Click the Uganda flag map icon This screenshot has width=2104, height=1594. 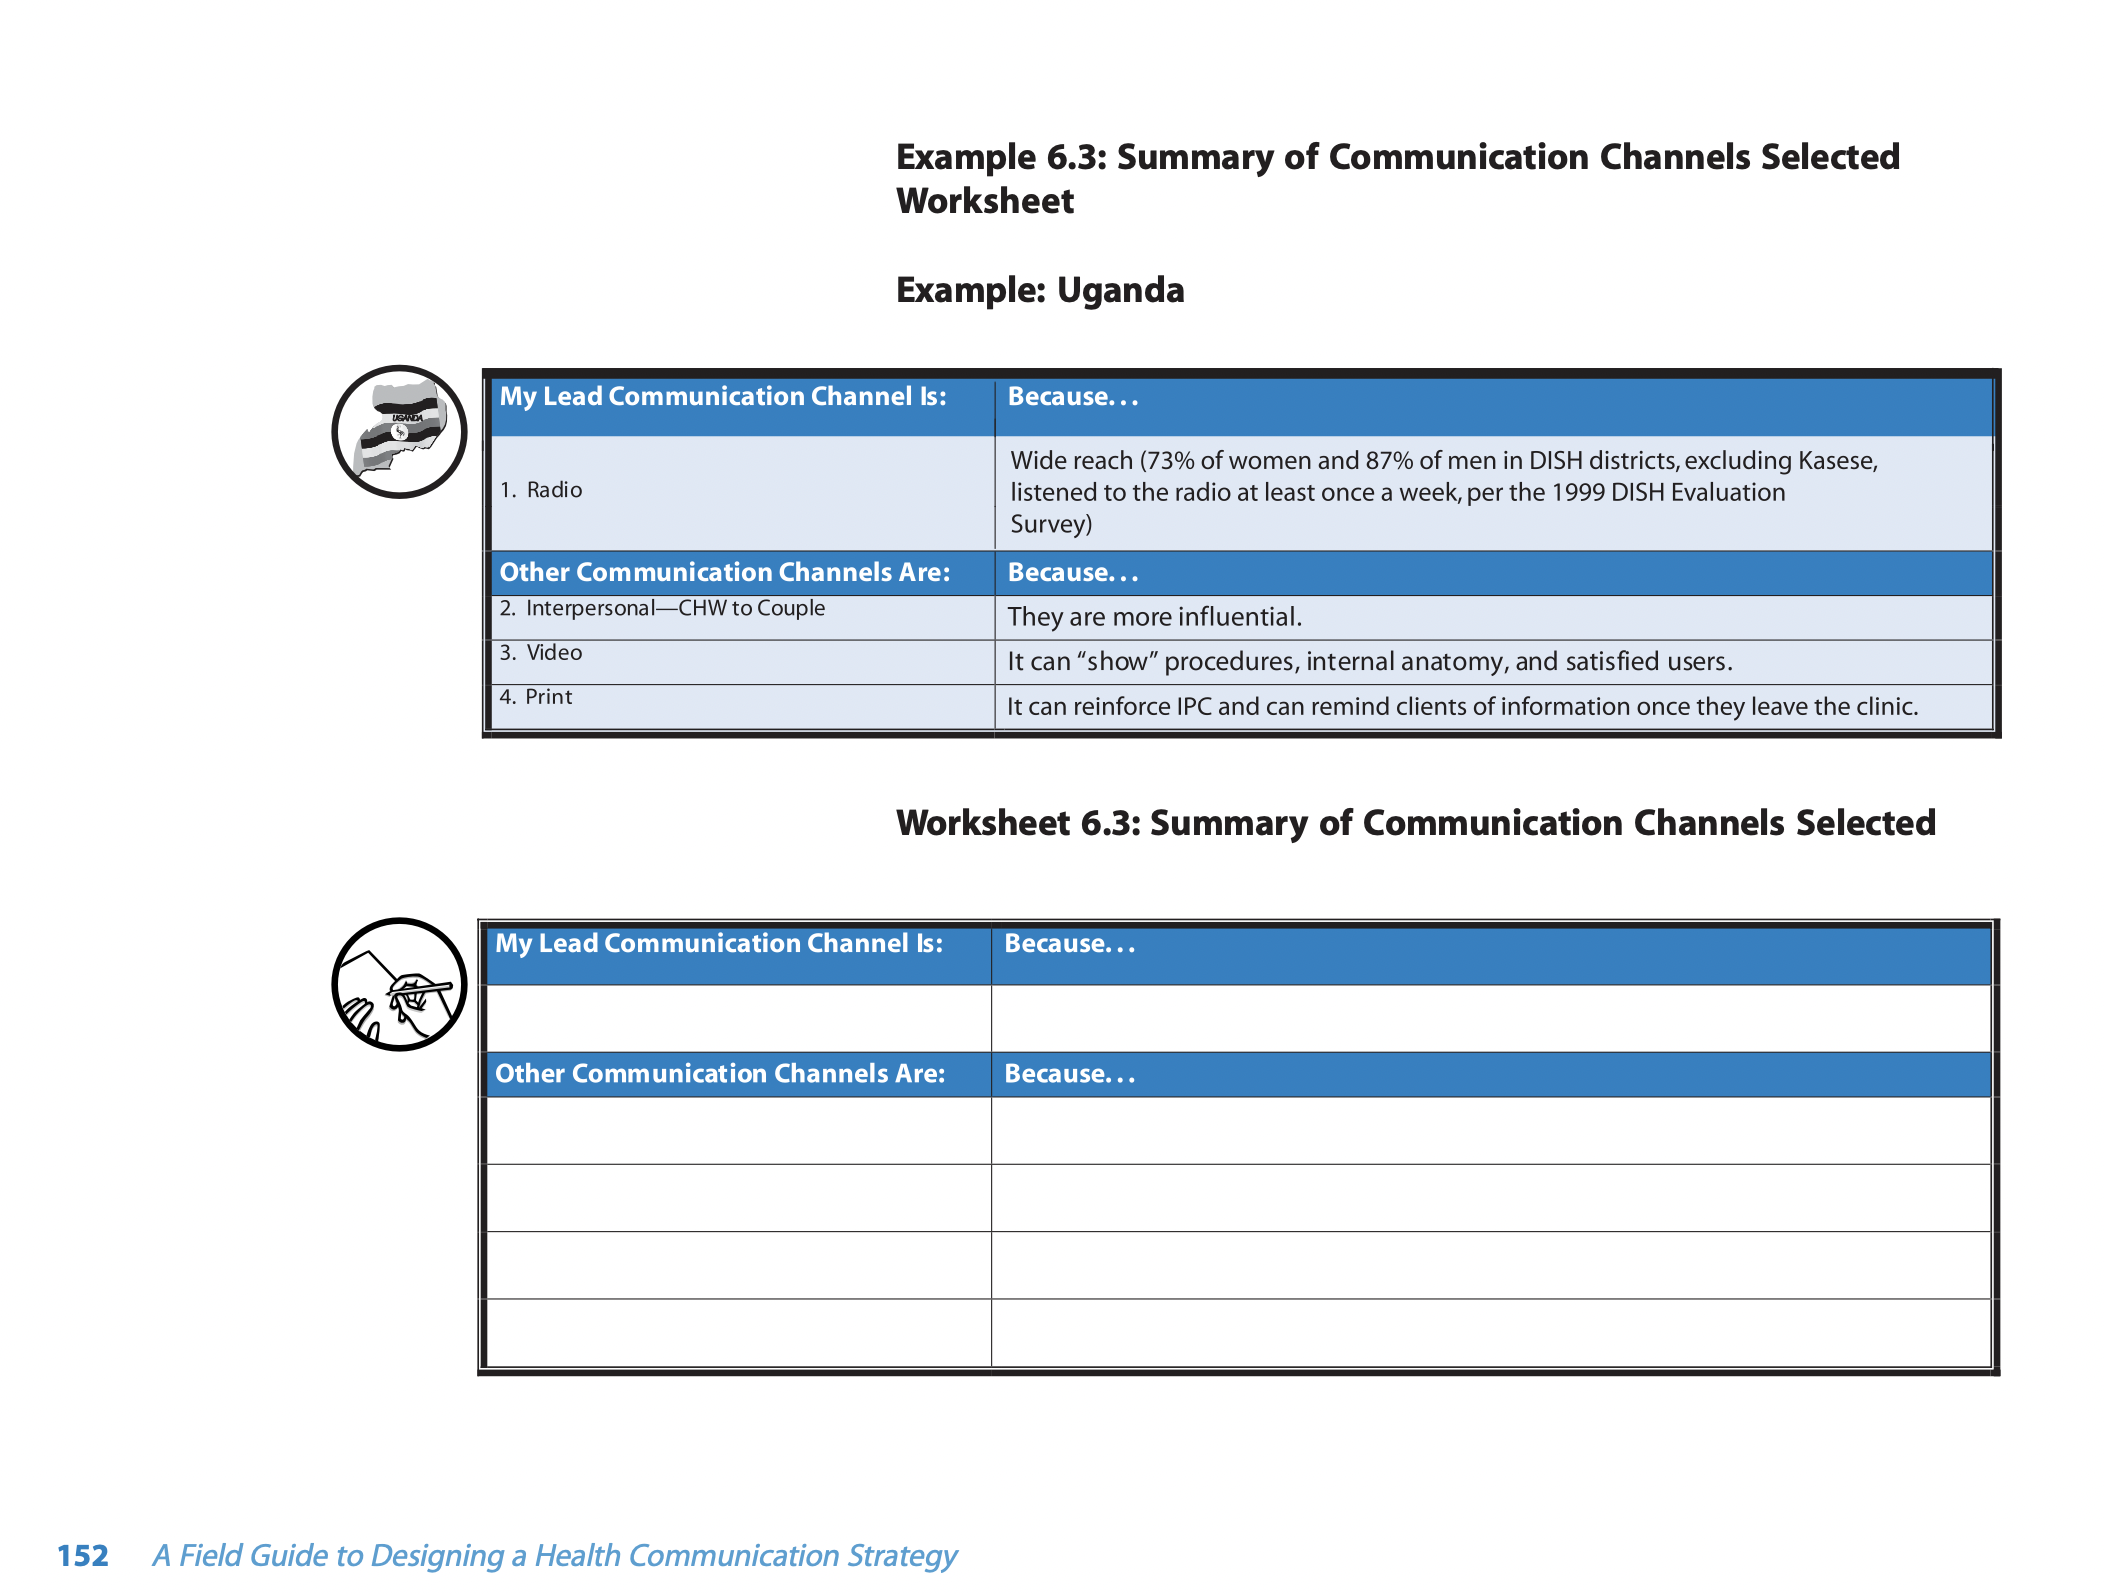pyautogui.click(x=399, y=432)
